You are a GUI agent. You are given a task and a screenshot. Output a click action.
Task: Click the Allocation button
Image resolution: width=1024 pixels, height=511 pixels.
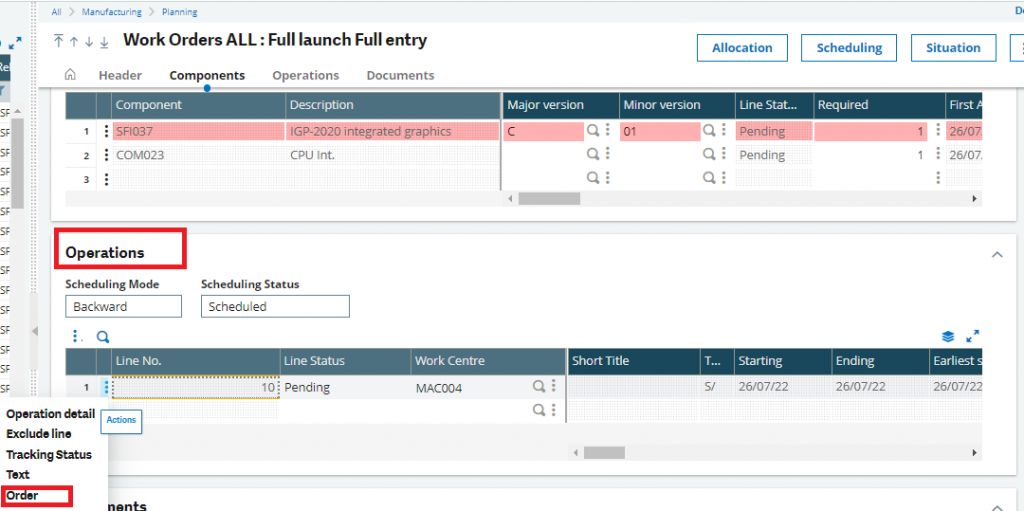[742, 48]
